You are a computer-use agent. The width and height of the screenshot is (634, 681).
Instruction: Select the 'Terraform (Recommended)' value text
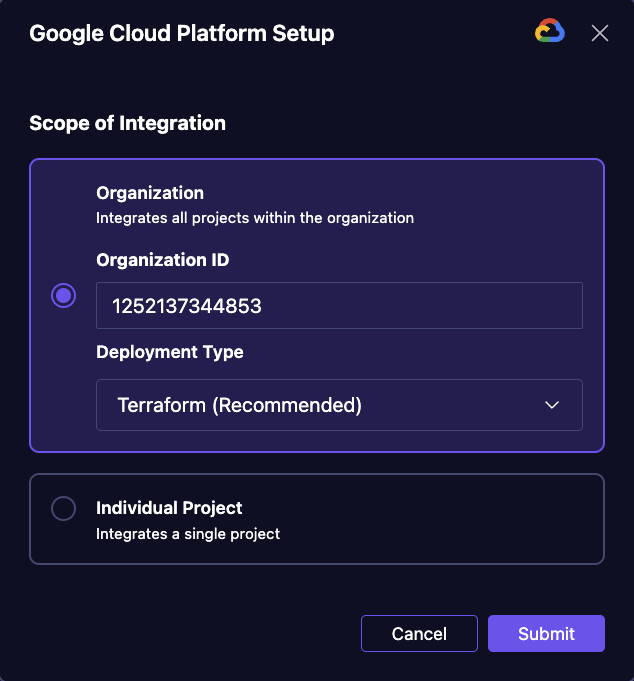point(239,405)
